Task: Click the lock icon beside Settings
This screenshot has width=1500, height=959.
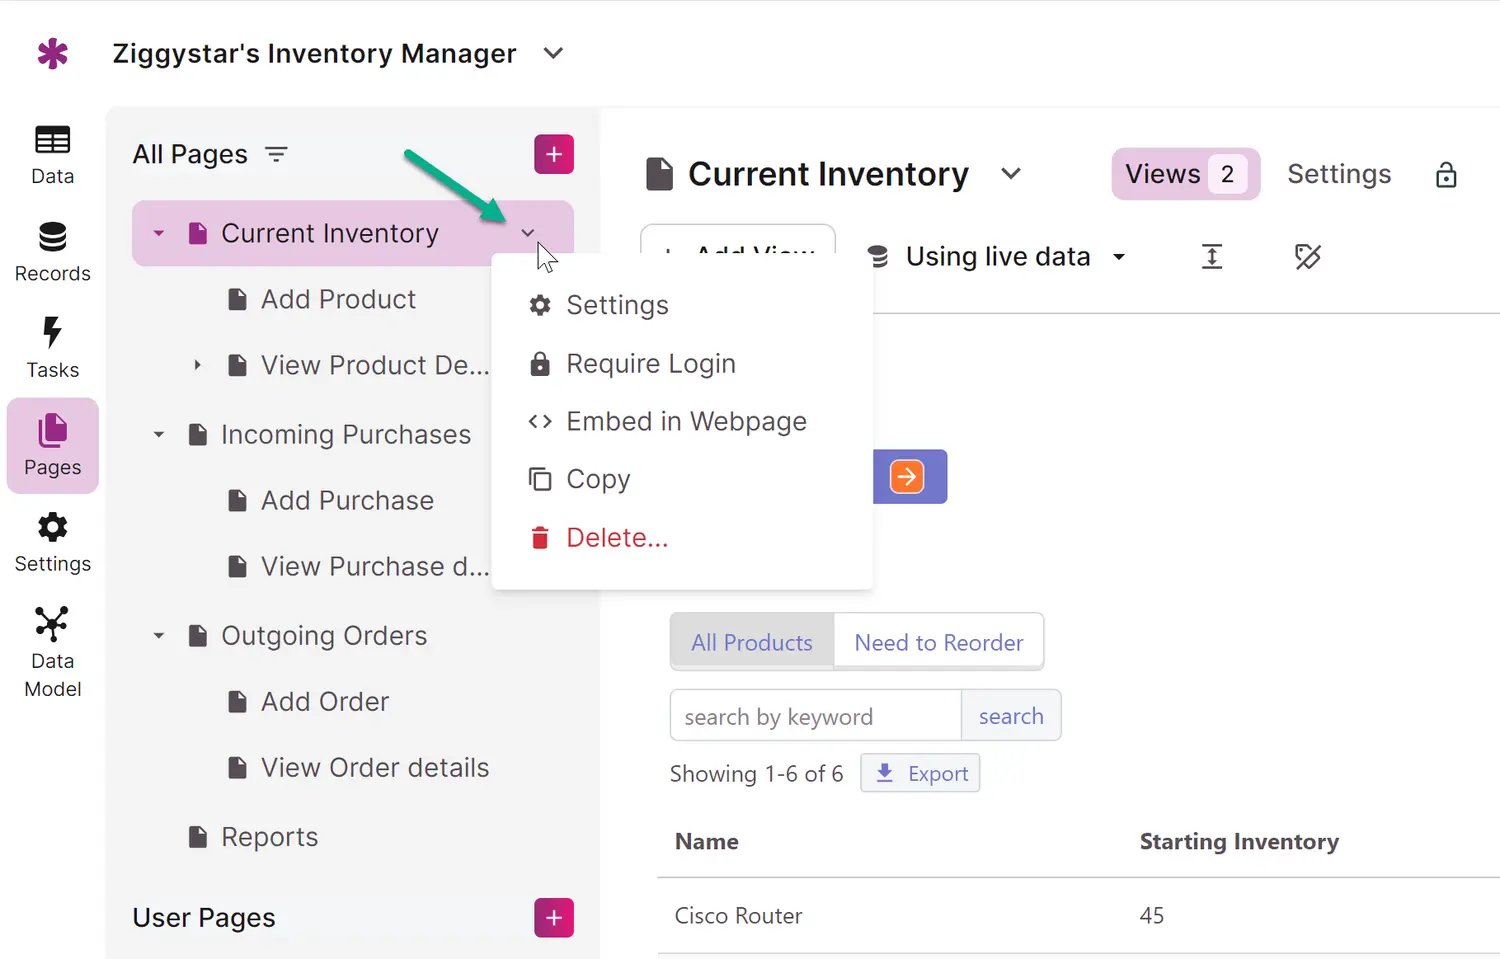Action: pyautogui.click(x=1446, y=175)
